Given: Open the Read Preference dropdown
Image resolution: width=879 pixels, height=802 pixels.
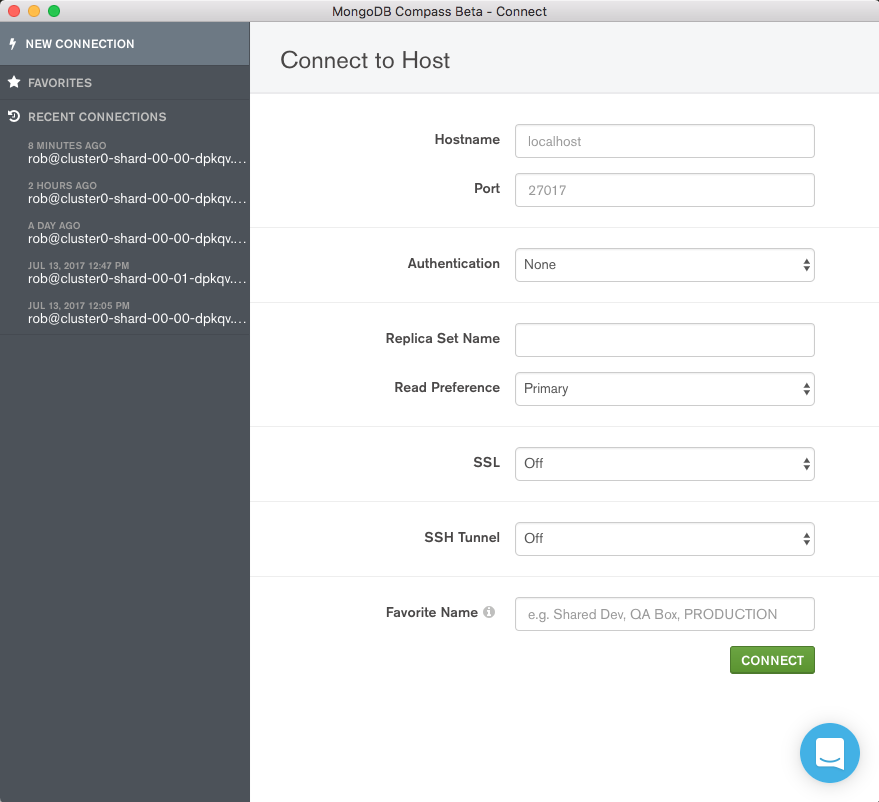Looking at the screenshot, I should pos(664,389).
